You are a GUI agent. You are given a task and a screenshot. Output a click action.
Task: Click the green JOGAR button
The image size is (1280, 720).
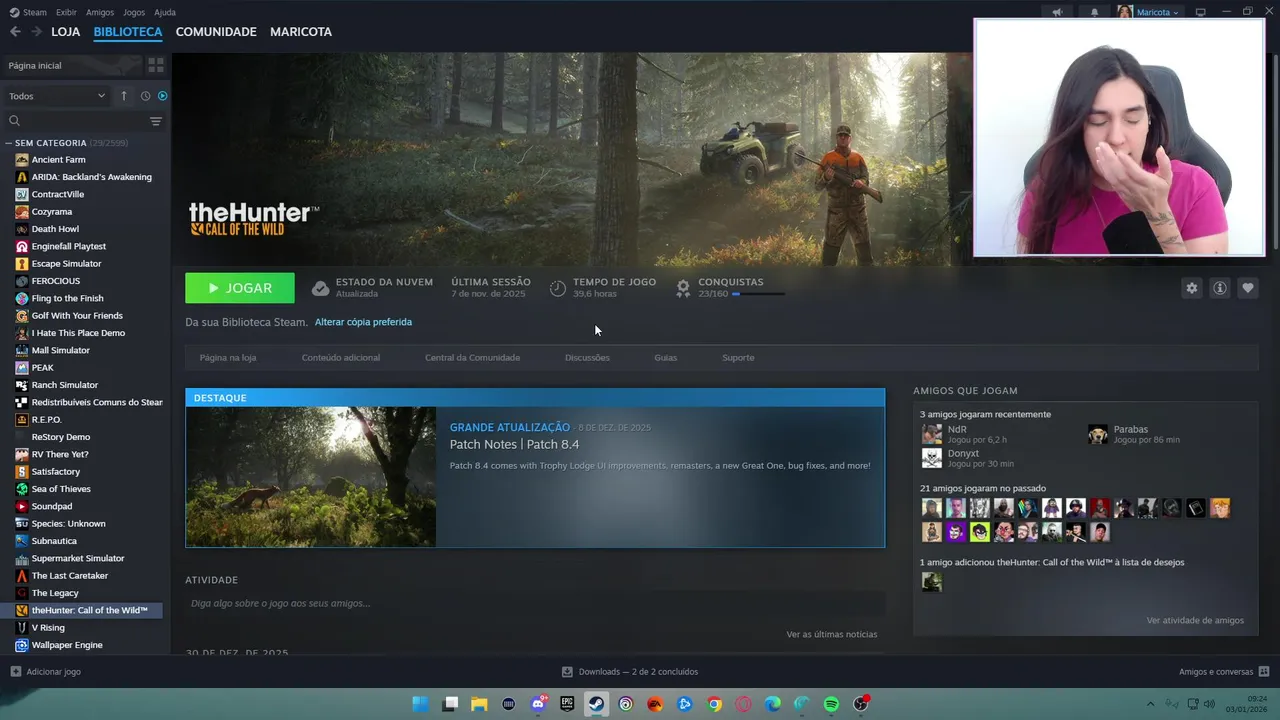[240, 288]
